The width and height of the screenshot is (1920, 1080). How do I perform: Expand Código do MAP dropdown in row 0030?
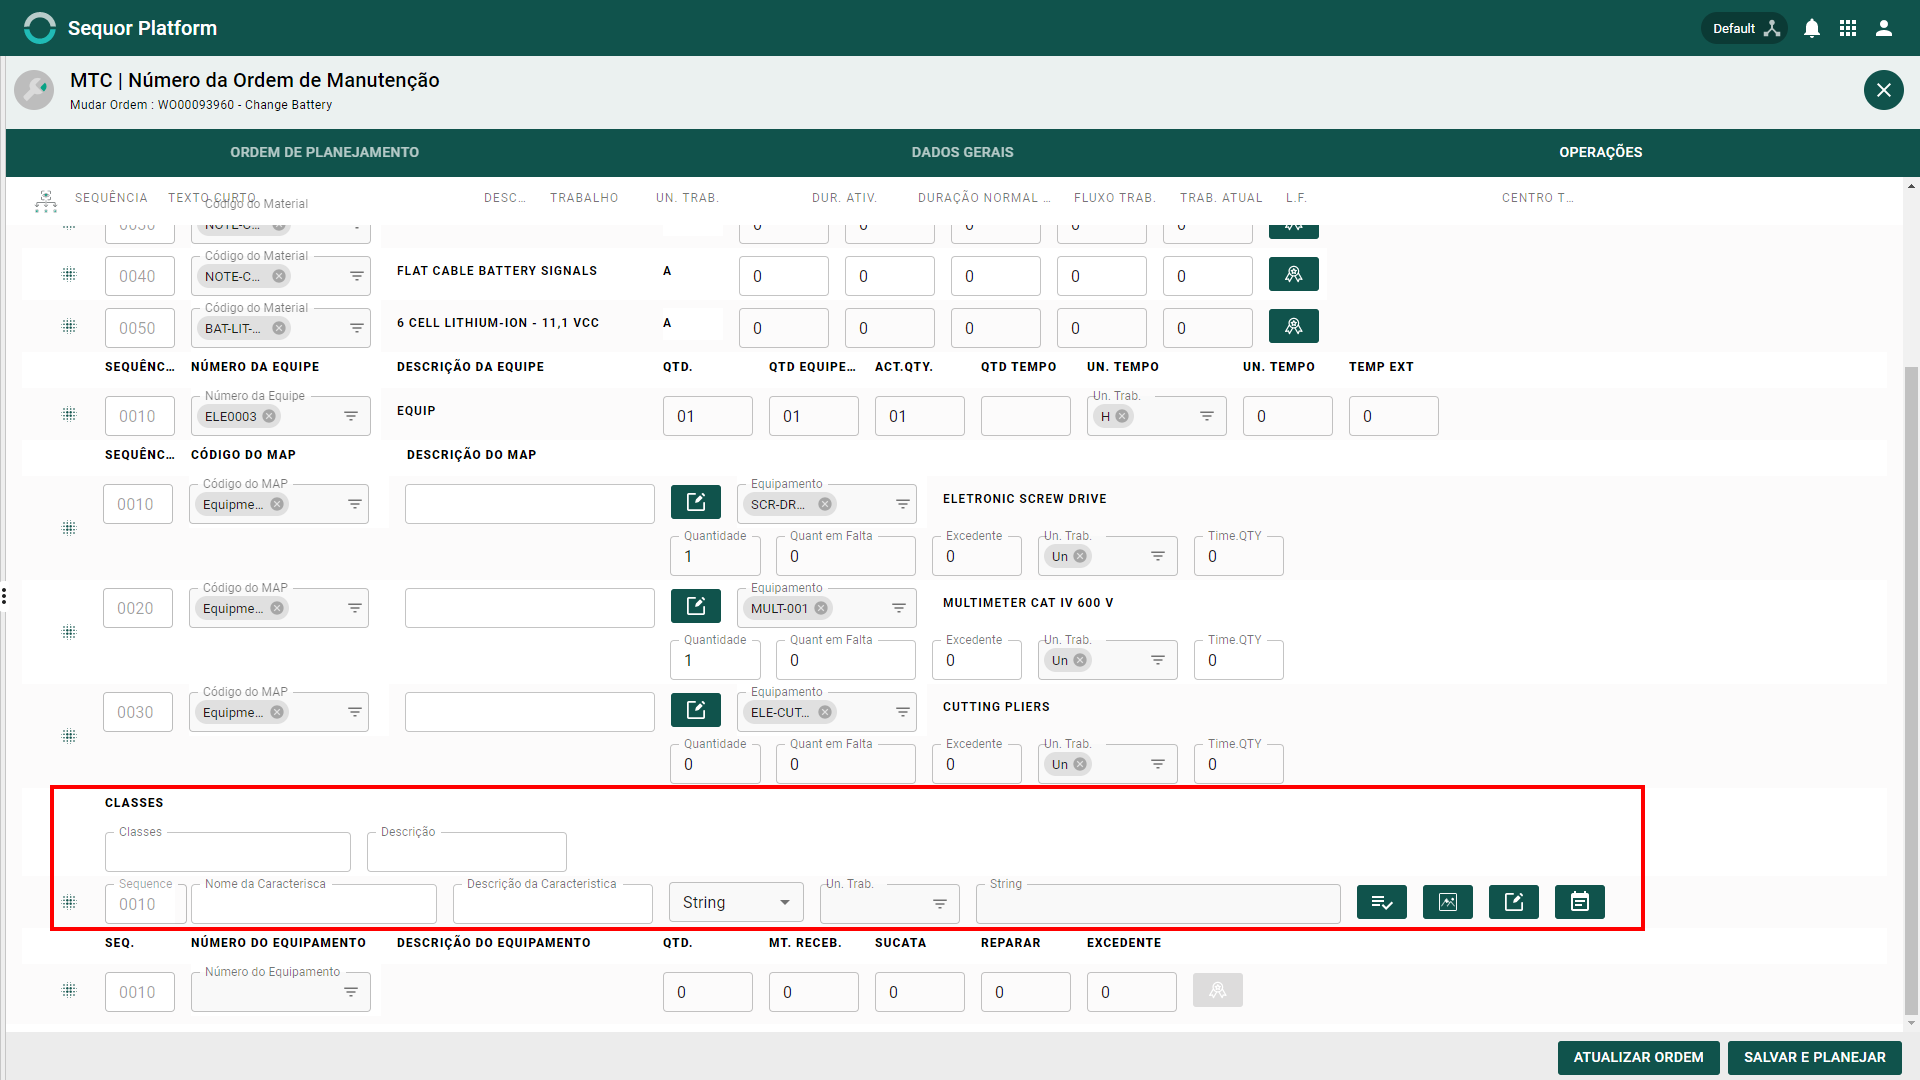pos(355,712)
